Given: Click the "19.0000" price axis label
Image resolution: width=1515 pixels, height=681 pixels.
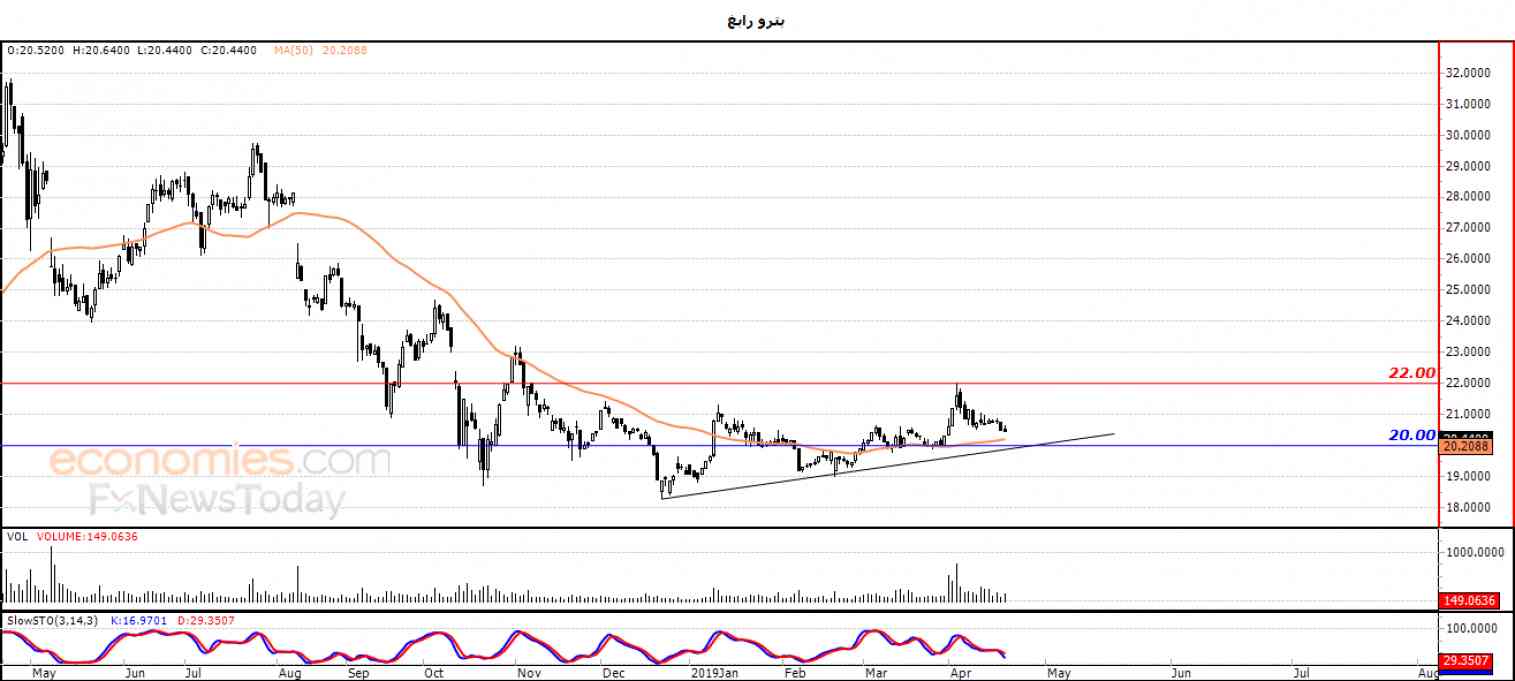Looking at the screenshot, I should pyautogui.click(x=1468, y=477).
